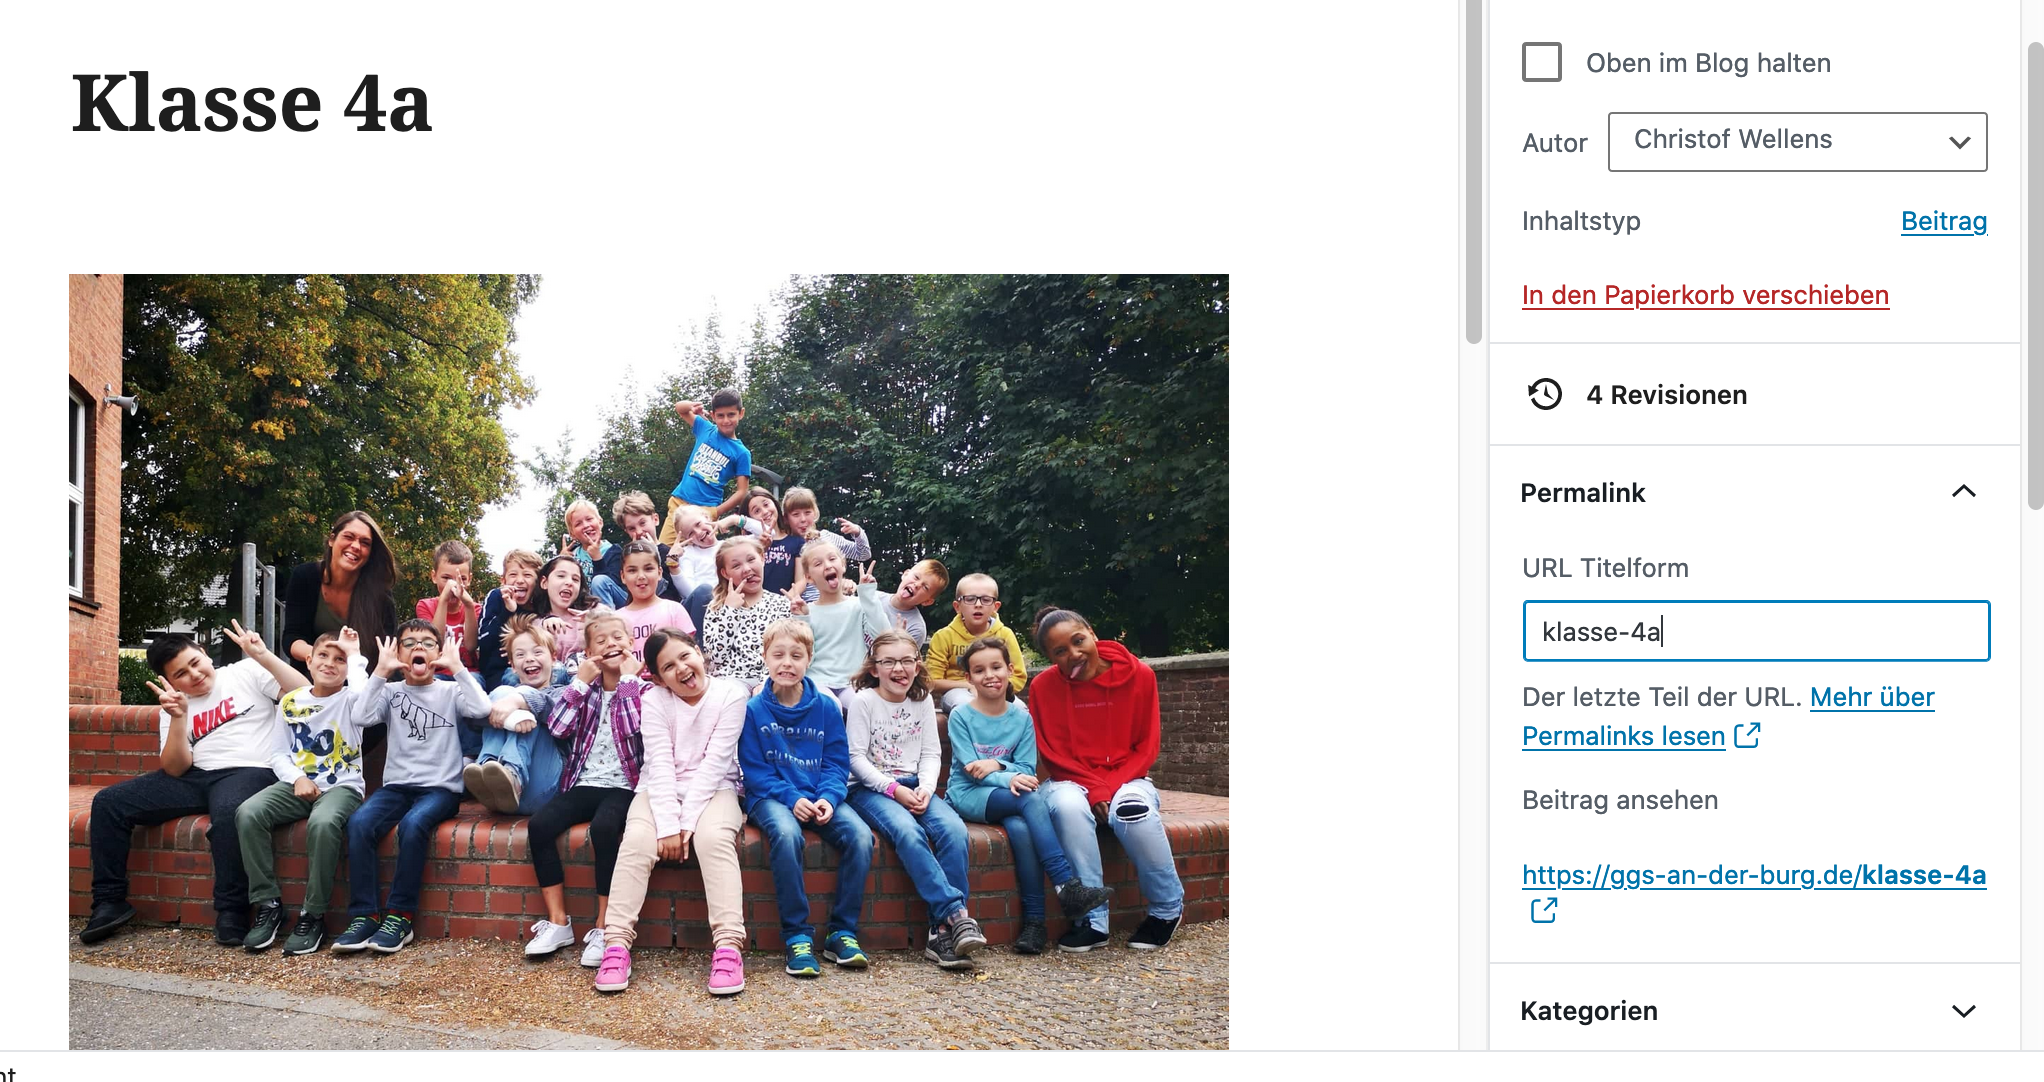The image size is (2044, 1082).
Task: Collapse the Permalink panel chevron
Action: click(1964, 492)
